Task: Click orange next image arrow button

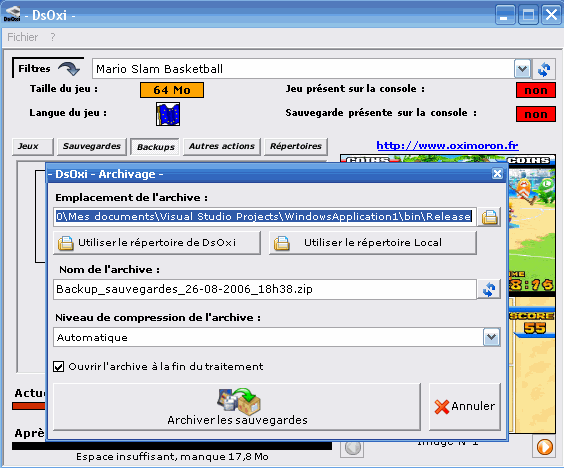Action: [544, 447]
